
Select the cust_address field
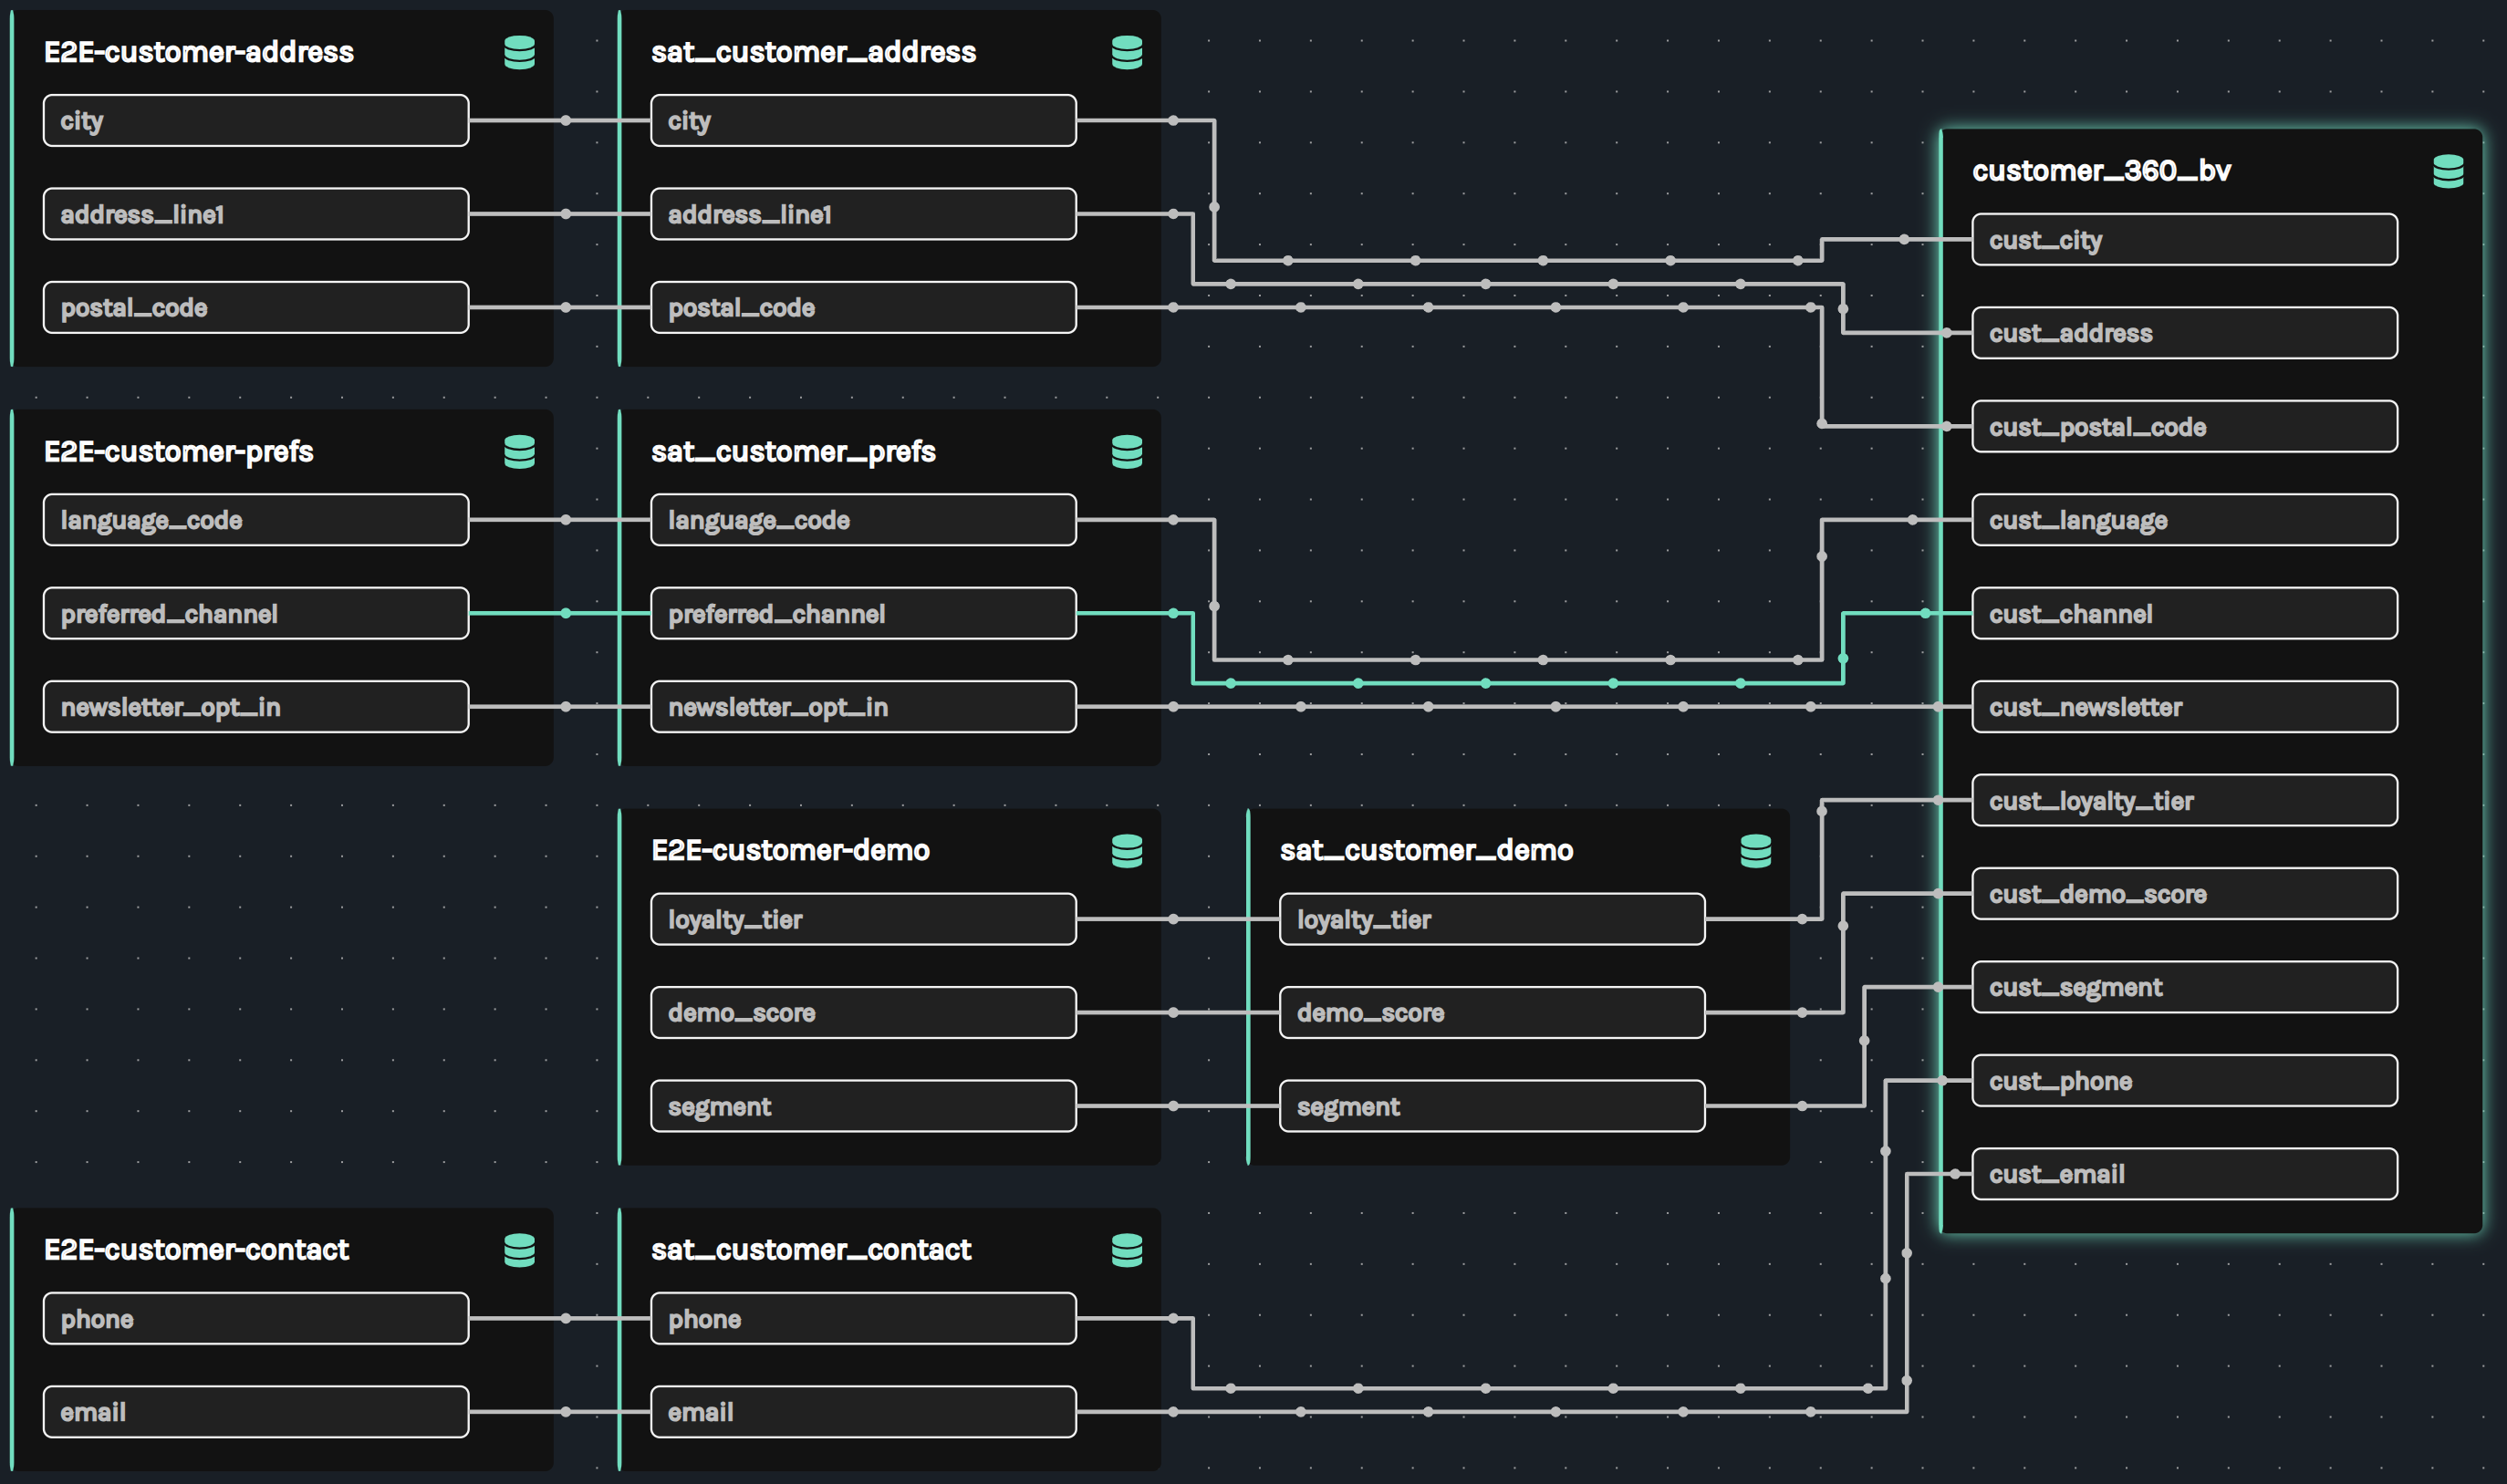[2184, 333]
